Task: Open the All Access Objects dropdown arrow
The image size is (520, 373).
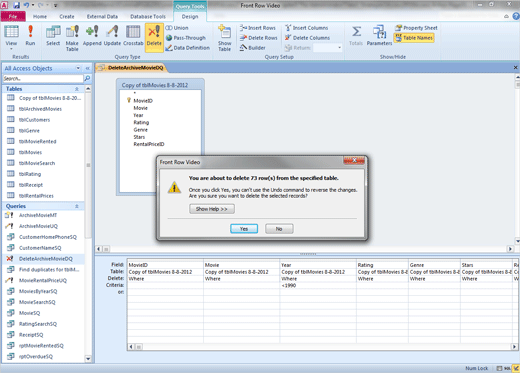Action: 78,68
